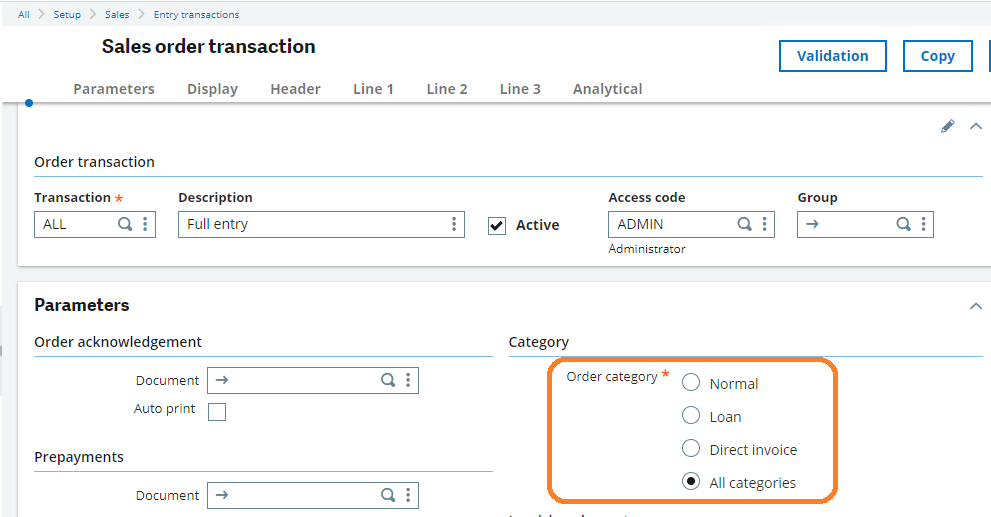Click the Copy button
The image size is (991, 517).
point(937,56)
